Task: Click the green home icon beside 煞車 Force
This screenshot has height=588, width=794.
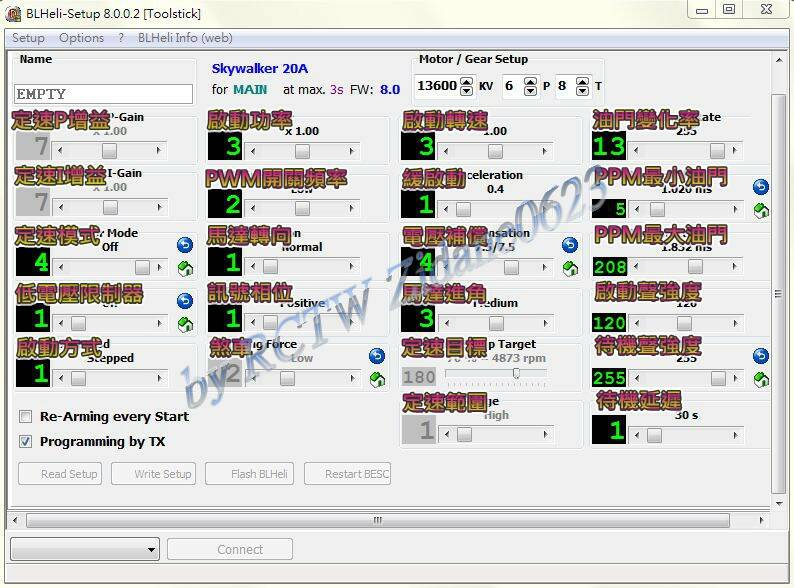Action: 377,379
